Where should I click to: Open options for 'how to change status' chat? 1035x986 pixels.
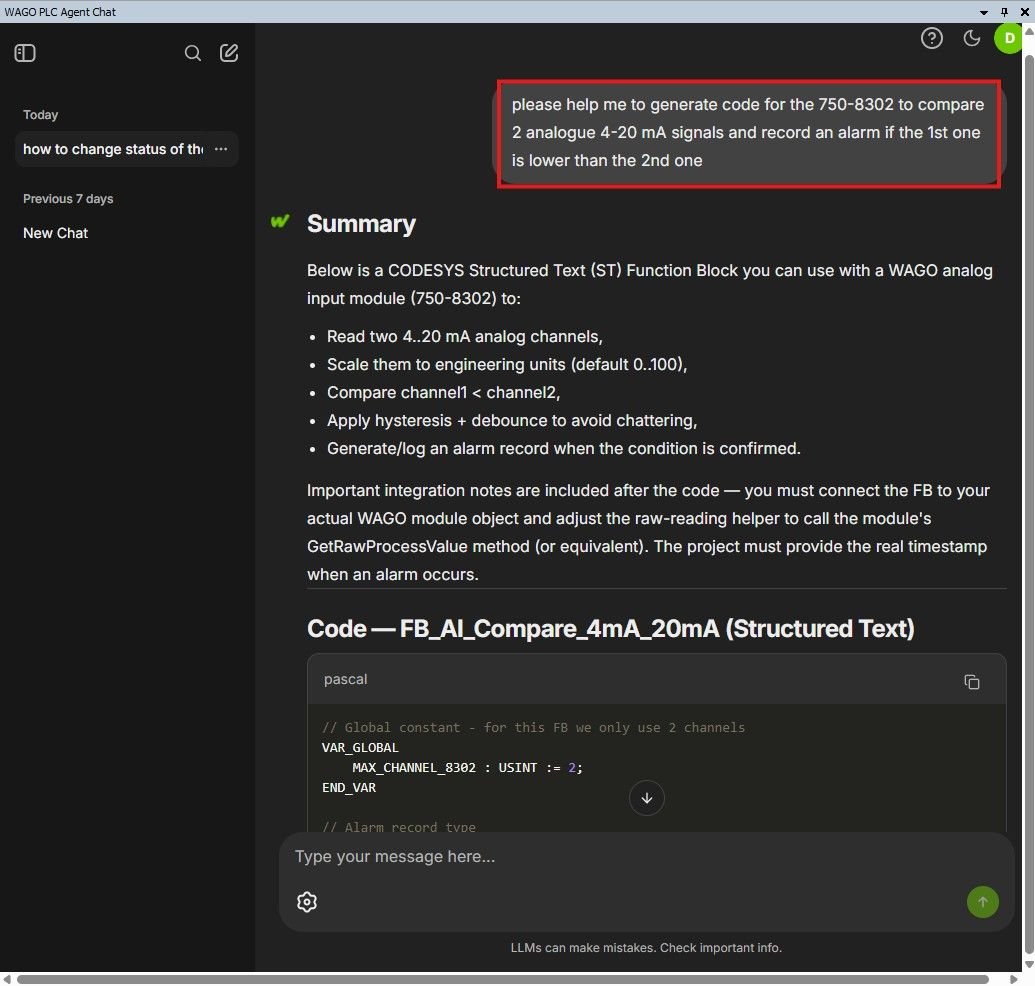click(x=221, y=149)
